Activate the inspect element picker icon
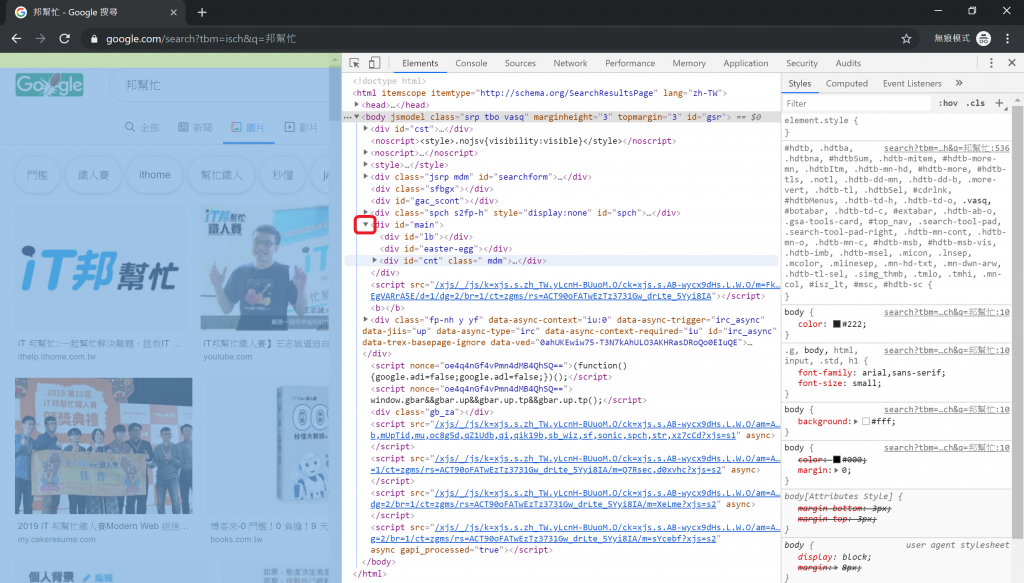The image size is (1024, 583). tap(354, 63)
